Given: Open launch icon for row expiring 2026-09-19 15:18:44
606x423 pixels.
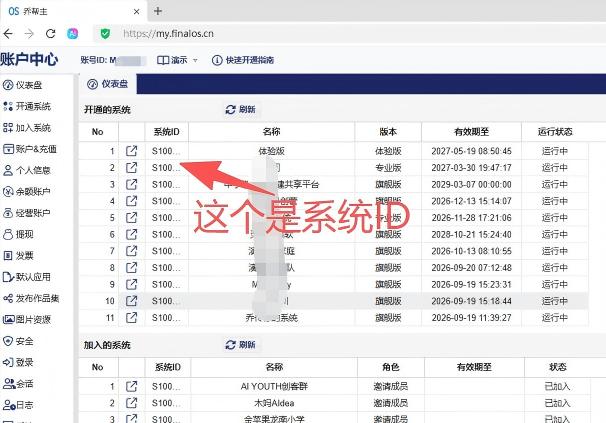Looking at the screenshot, I should click(131, 301).
